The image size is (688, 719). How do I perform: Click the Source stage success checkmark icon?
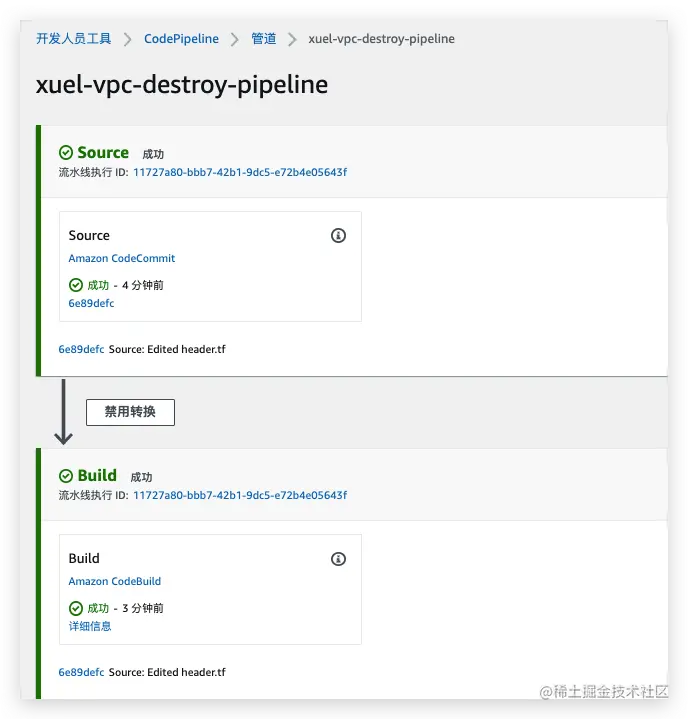[66, 153]
